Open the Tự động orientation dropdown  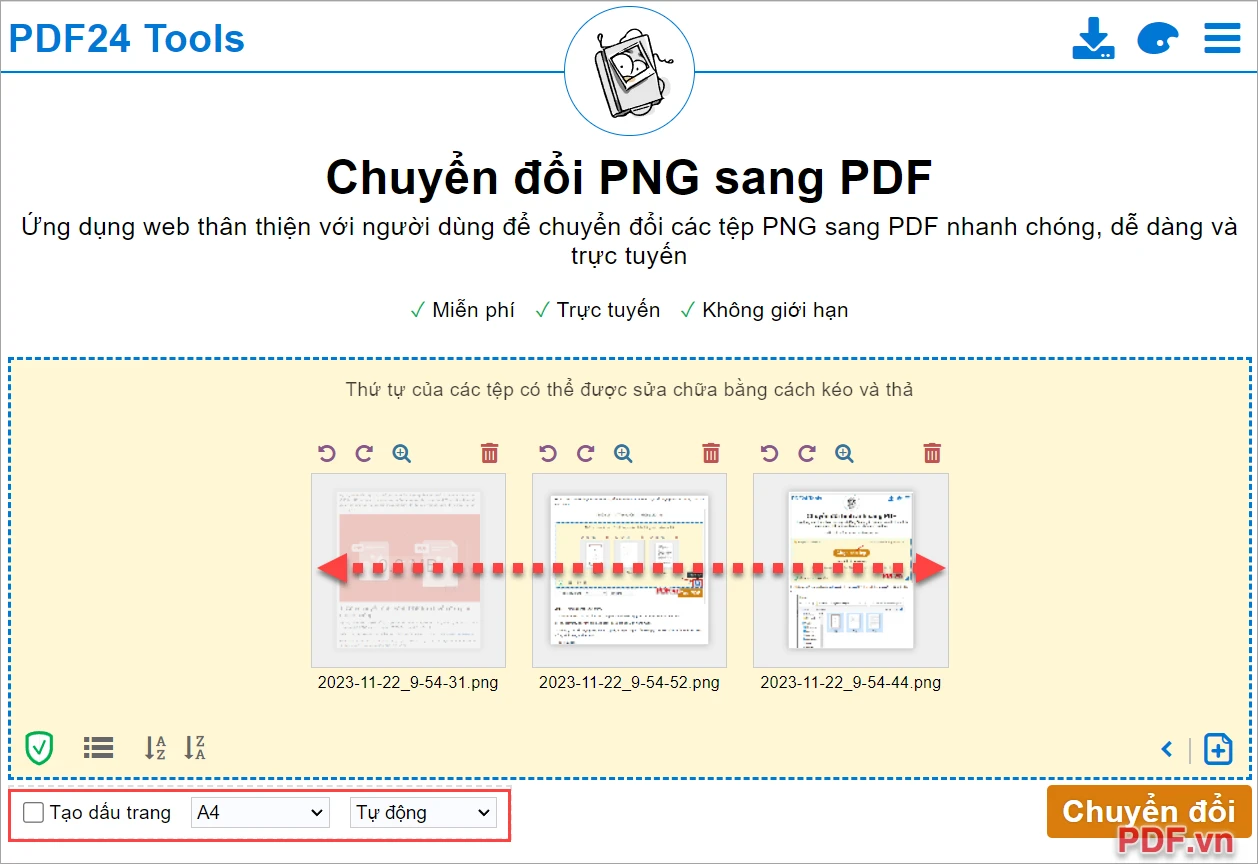click(x=423, y=813)
